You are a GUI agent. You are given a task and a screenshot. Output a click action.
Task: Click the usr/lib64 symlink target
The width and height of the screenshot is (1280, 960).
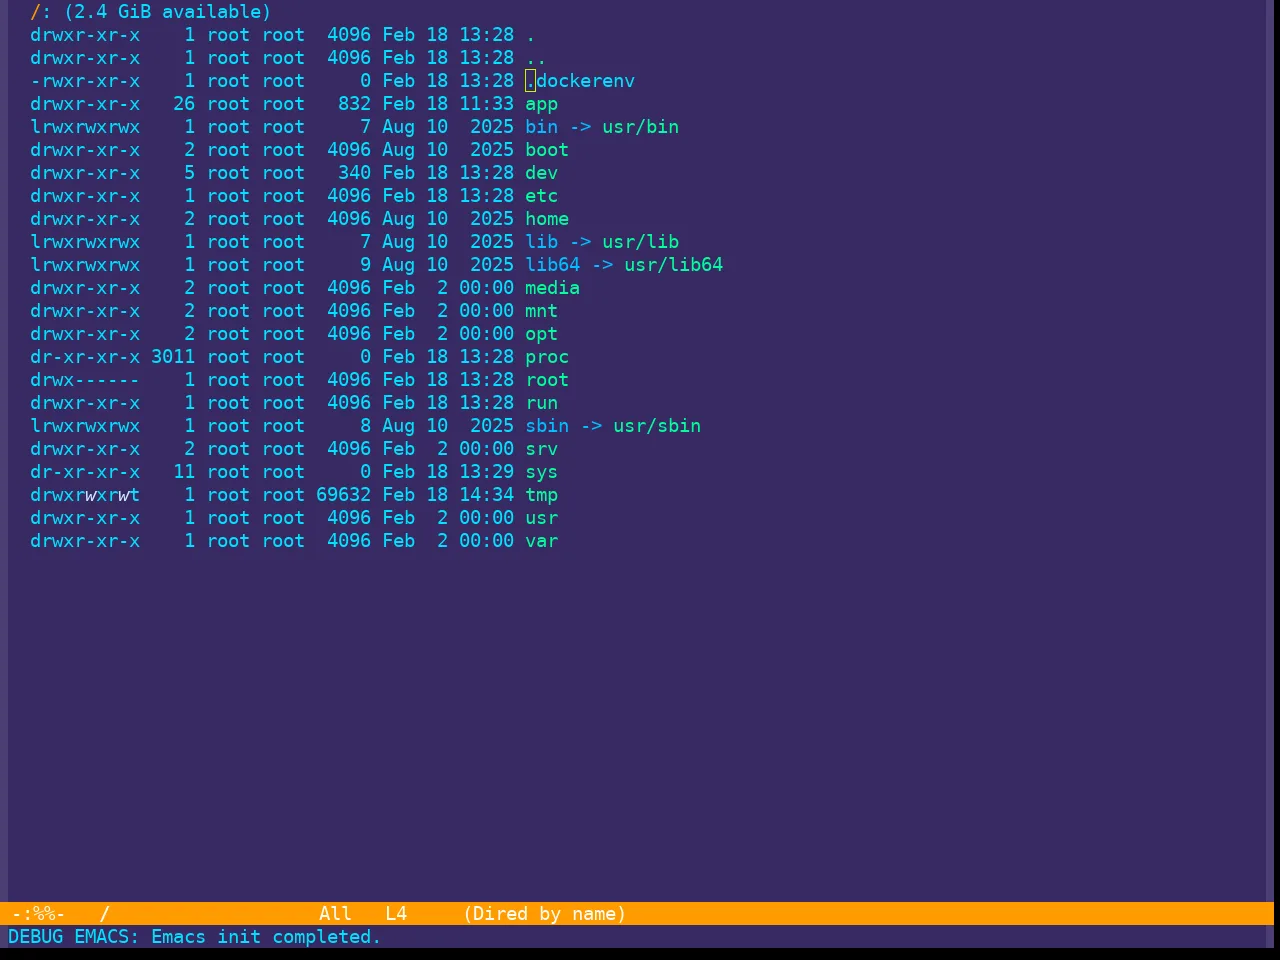tap(674, 265)
